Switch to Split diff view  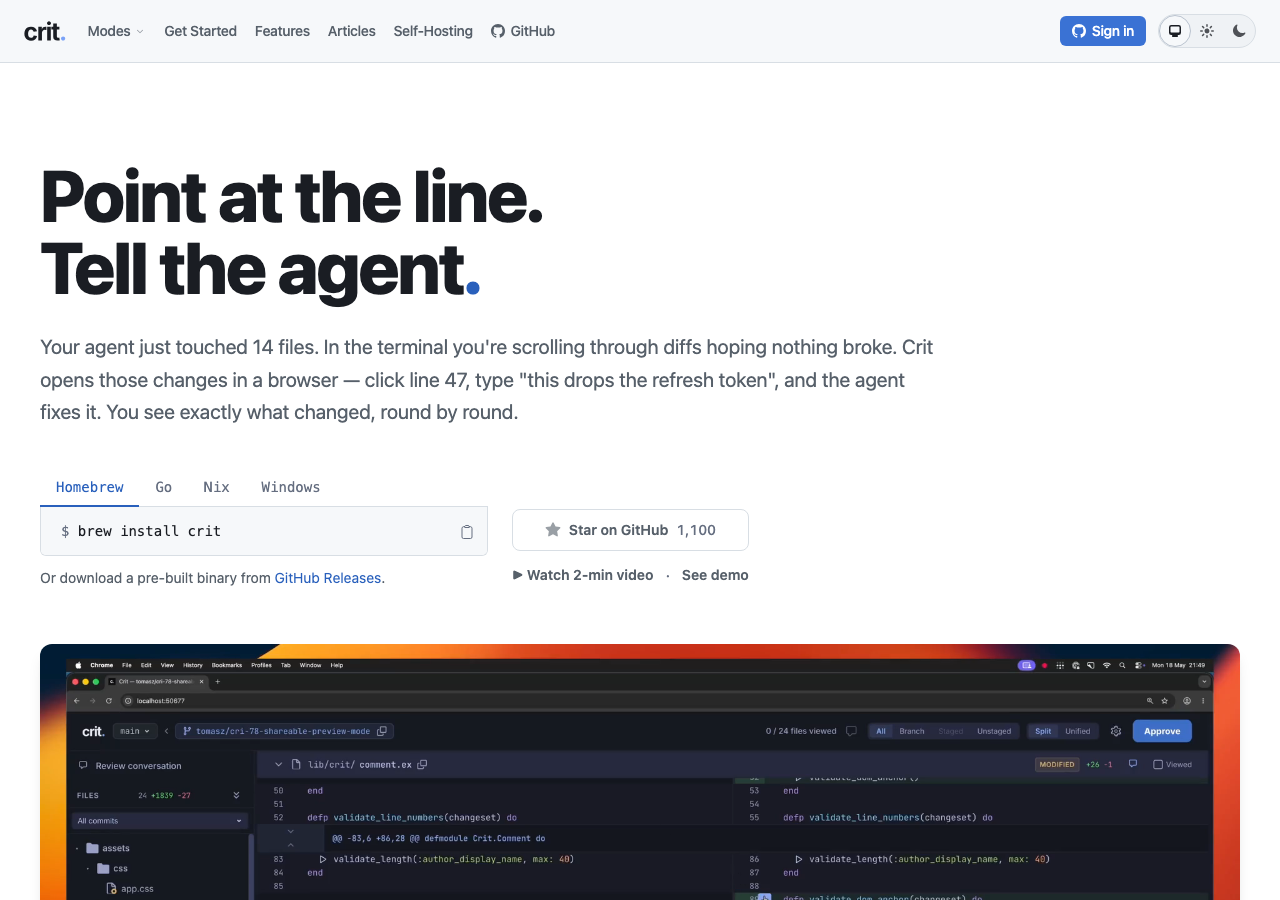pyautogui.click(x=1043, y=731)
